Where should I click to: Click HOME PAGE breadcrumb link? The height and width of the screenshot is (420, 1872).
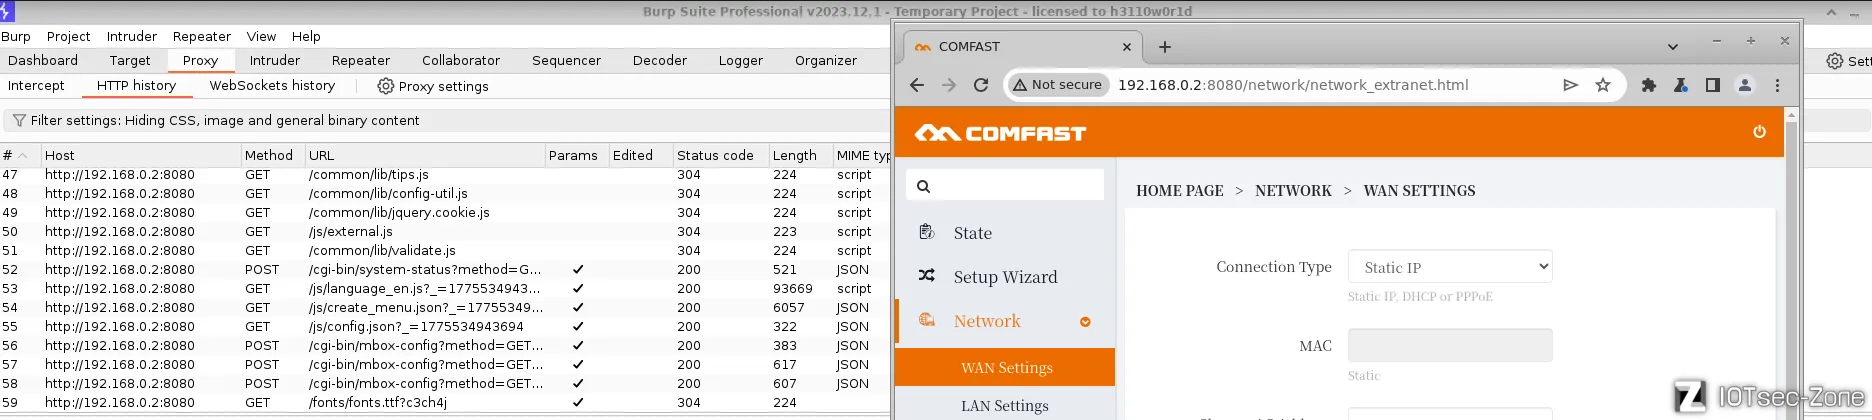pos(1180,191)
